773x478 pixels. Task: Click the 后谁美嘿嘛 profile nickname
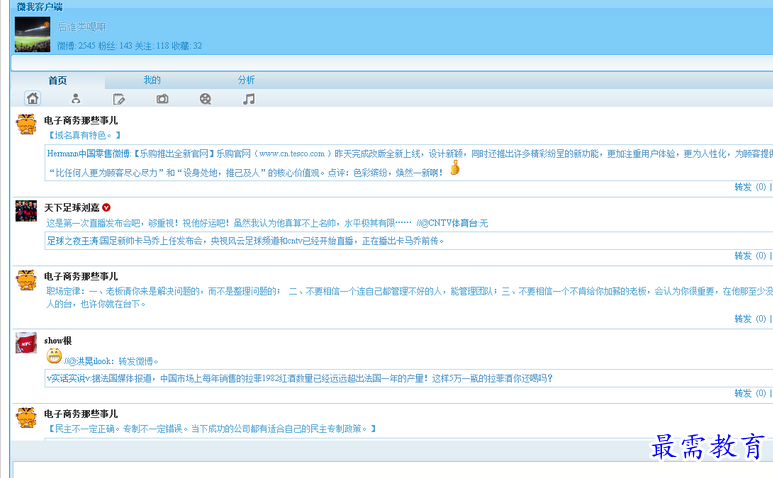point(81,27)
